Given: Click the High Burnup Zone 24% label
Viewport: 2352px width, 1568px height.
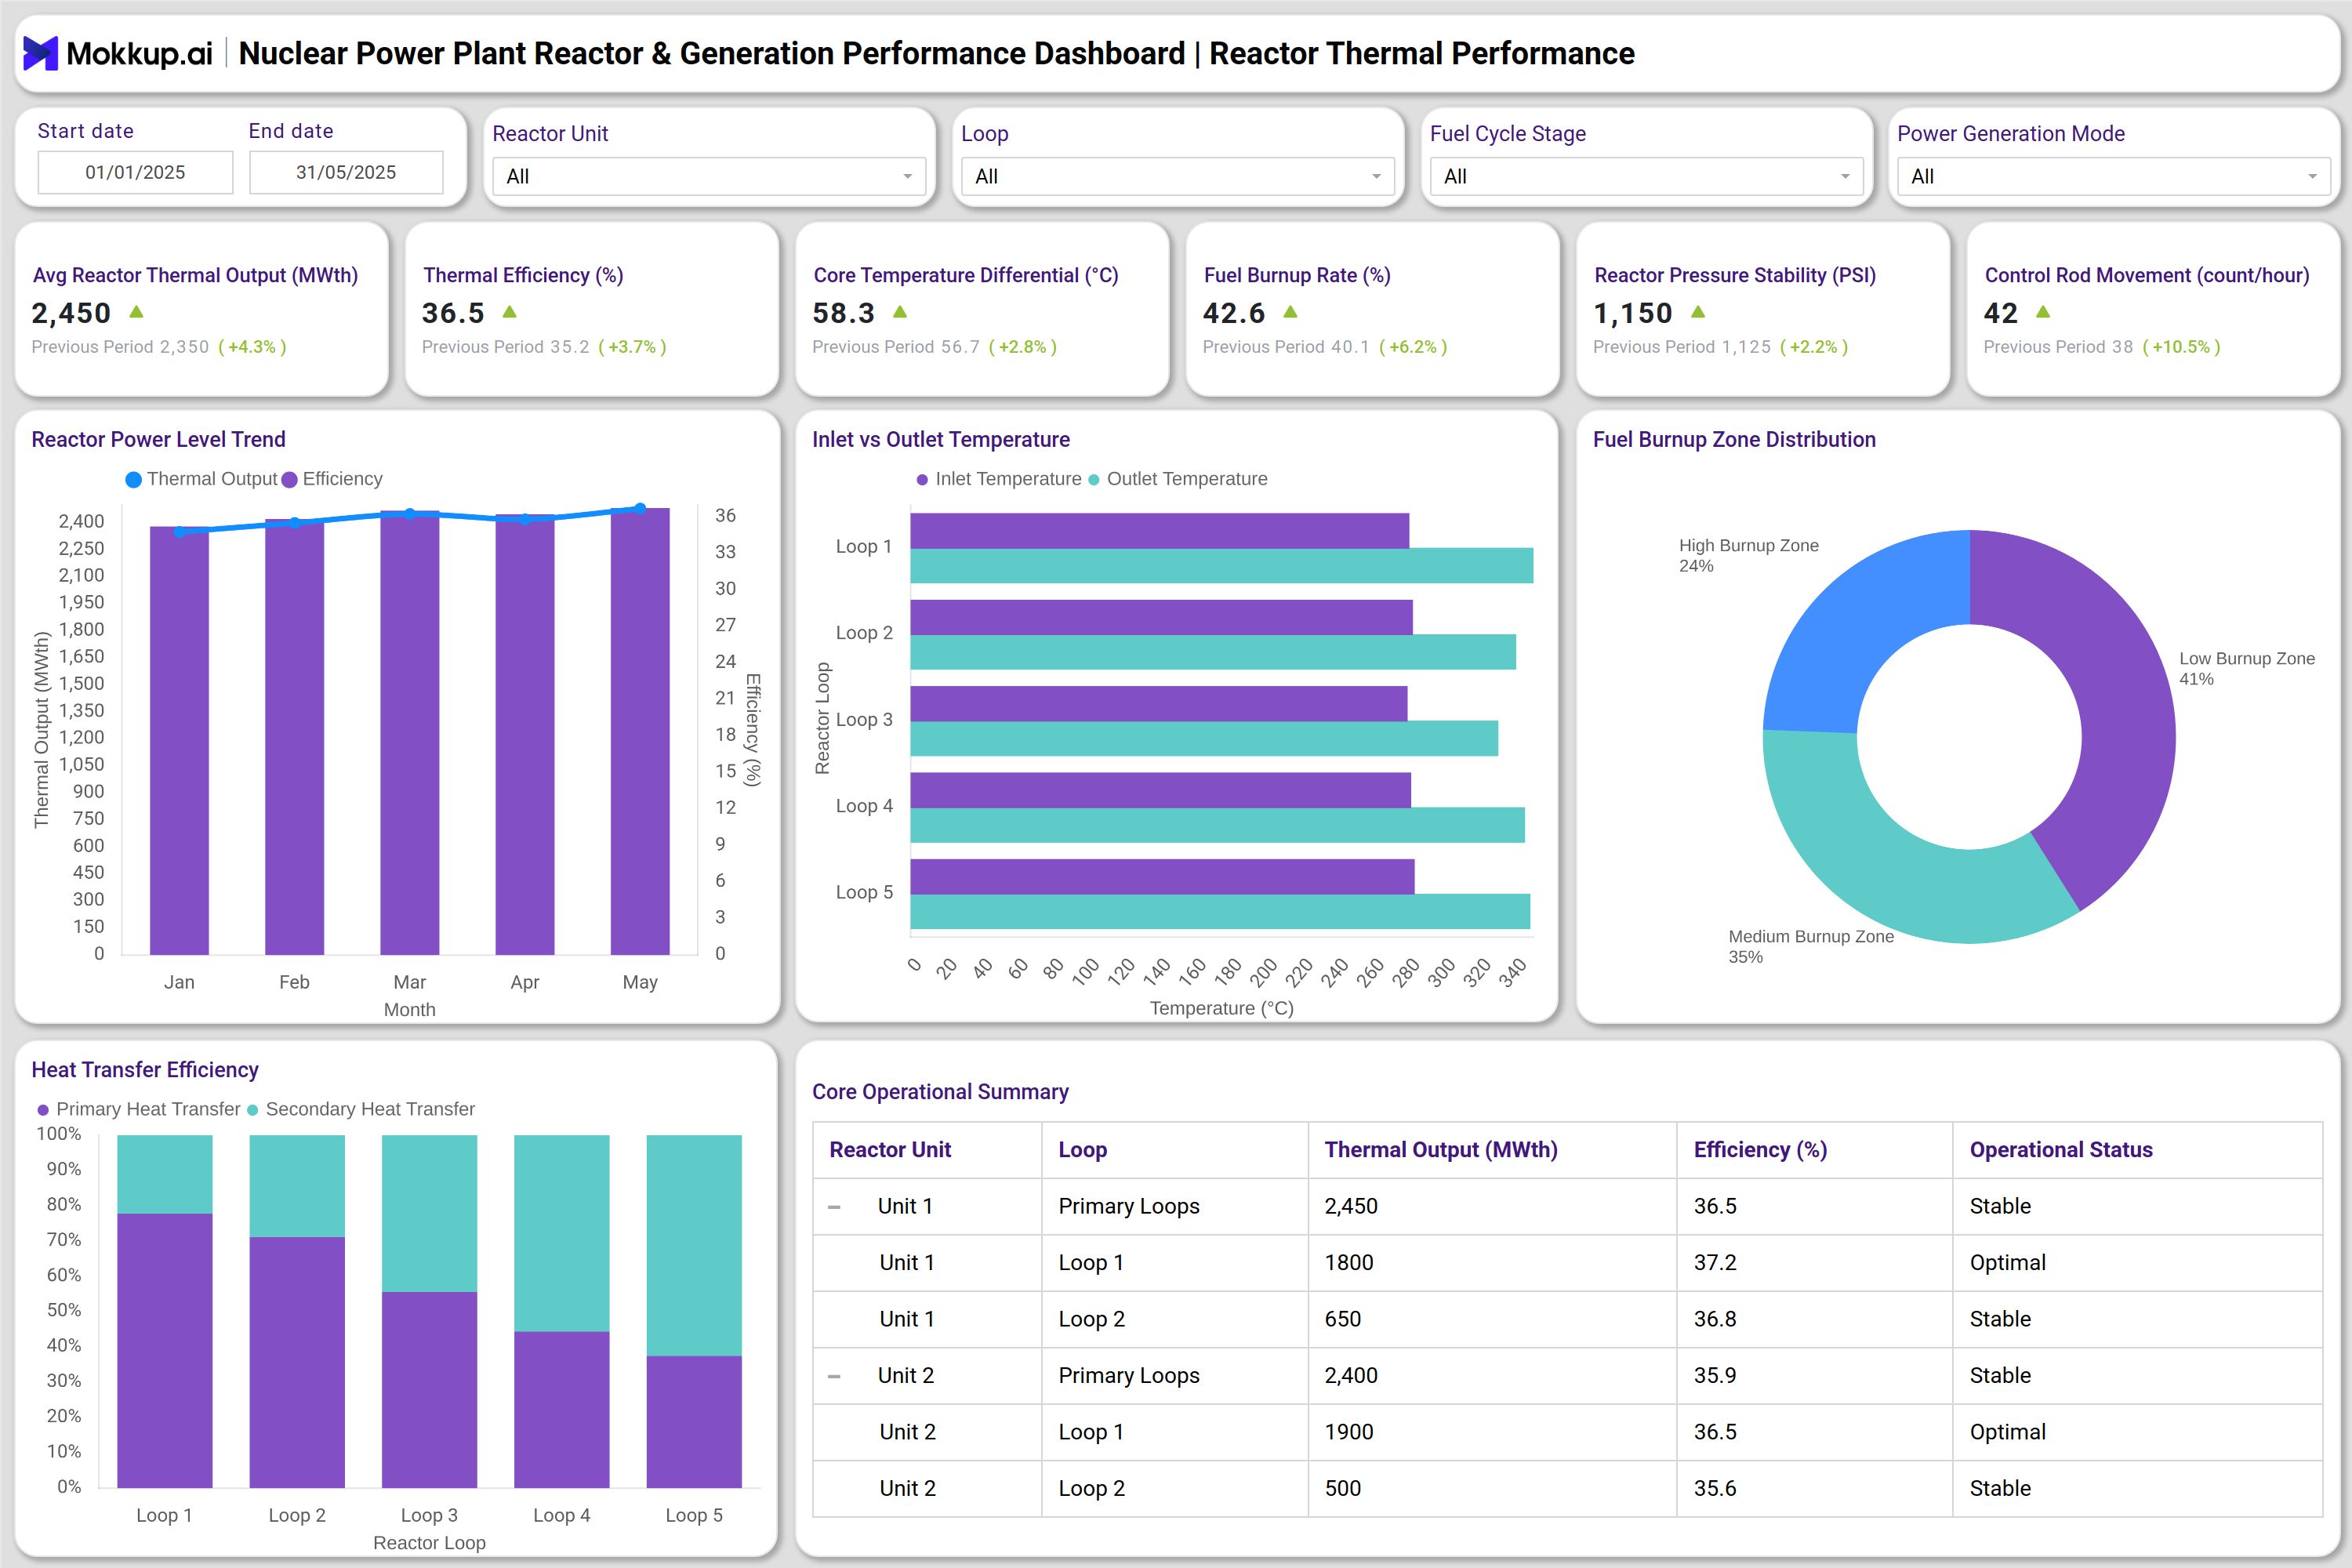Looking at the screenshot, I should [1748, 556].
